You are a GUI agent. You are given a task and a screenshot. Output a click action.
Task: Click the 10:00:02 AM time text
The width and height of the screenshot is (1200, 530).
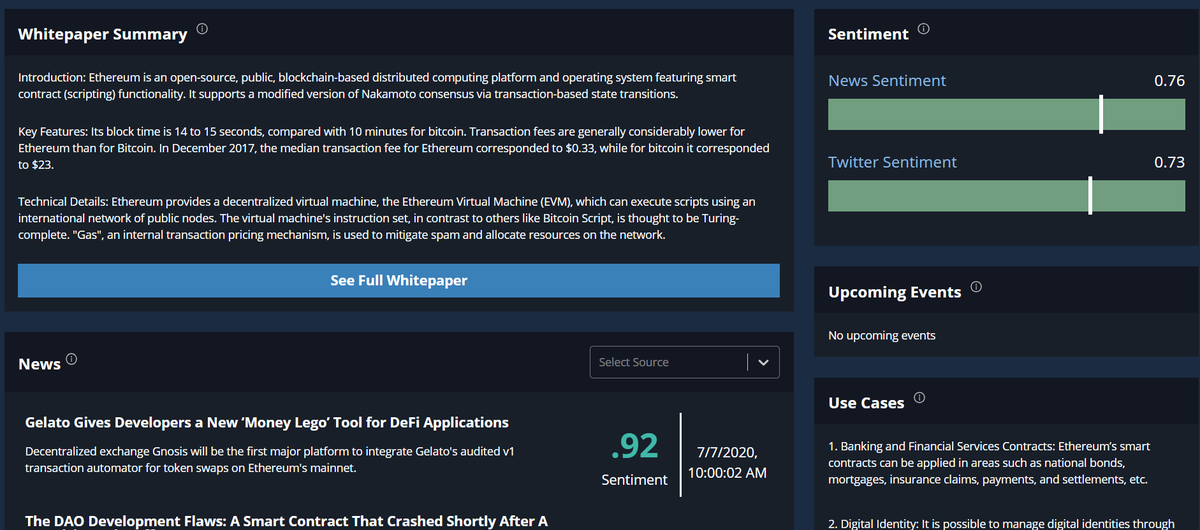(x=728, y=472)
